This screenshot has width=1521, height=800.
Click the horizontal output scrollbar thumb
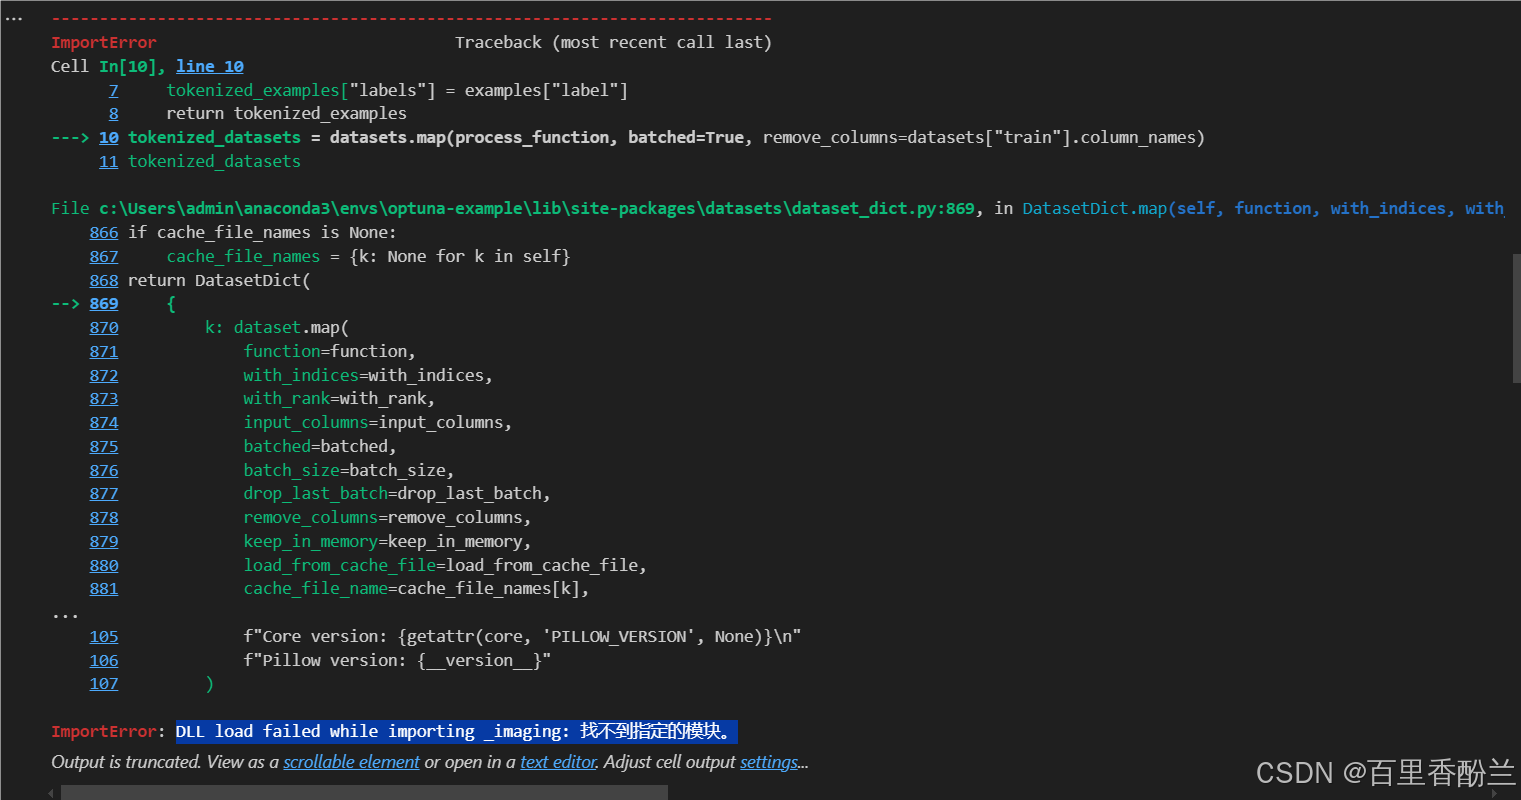click(x=364, y=792)
